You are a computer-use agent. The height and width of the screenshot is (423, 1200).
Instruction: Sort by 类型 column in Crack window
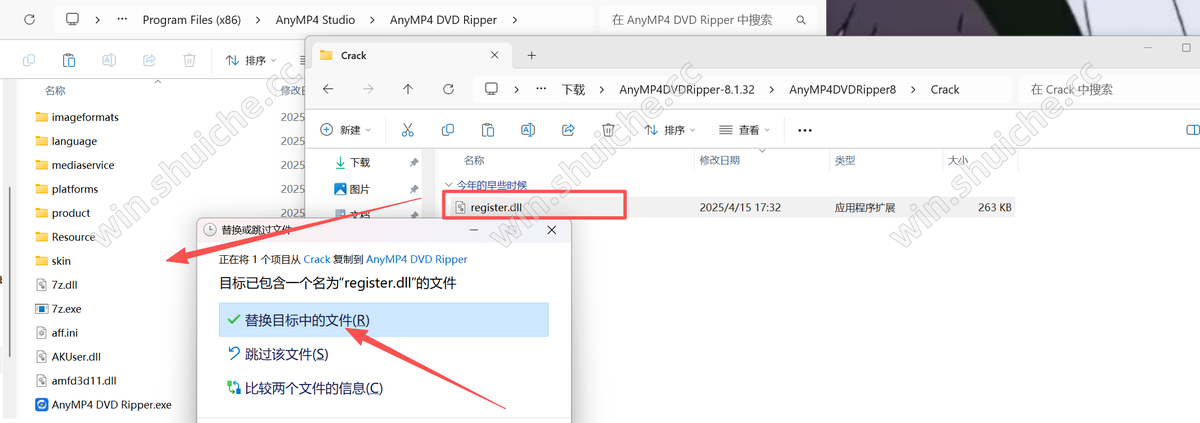click(845, 160)
